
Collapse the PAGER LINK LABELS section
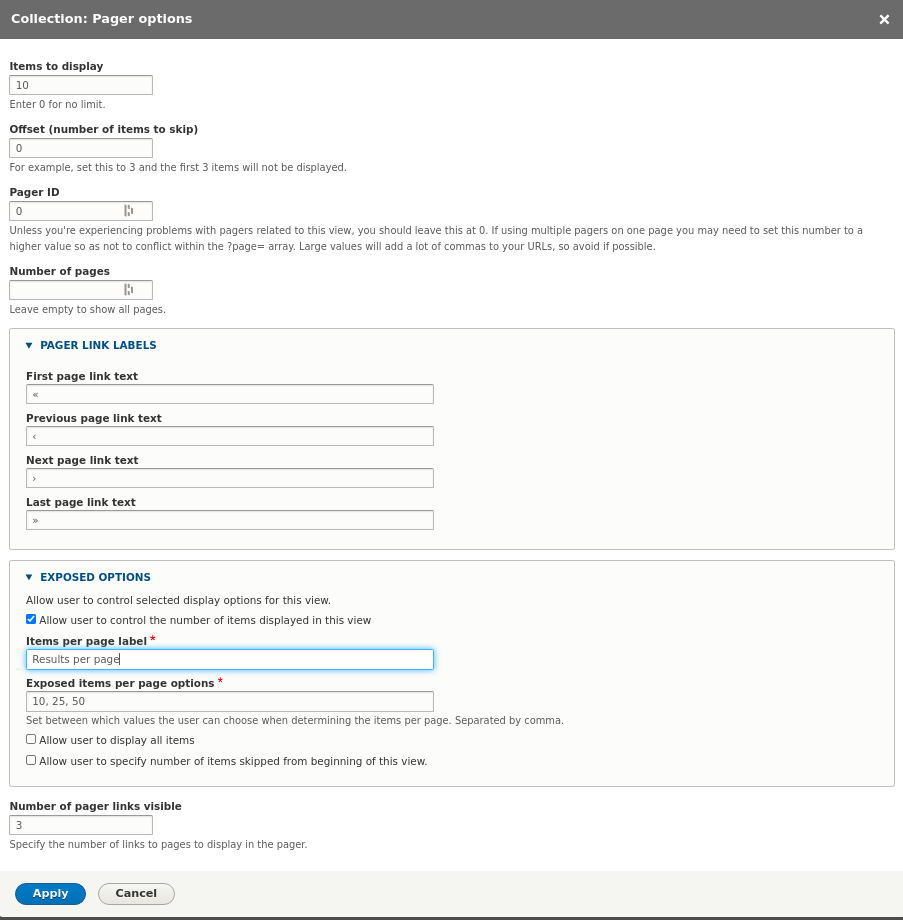click(x=98, y=345)
